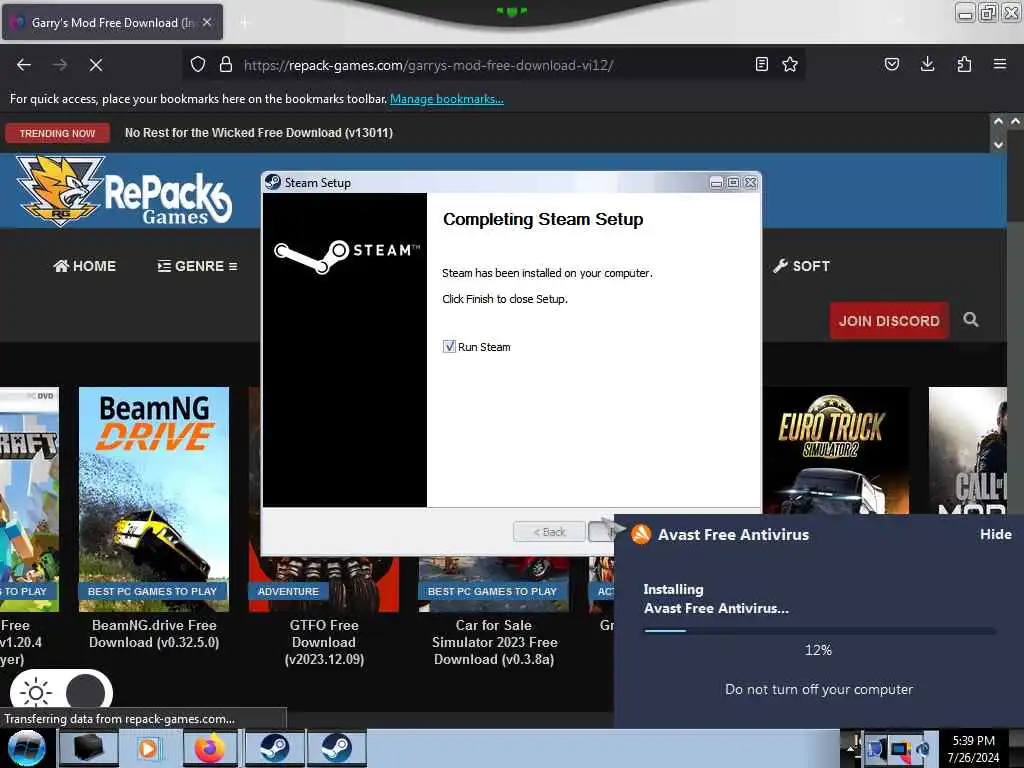Click ADVENTURE category tag on GTFO

[x=288, y=591]
